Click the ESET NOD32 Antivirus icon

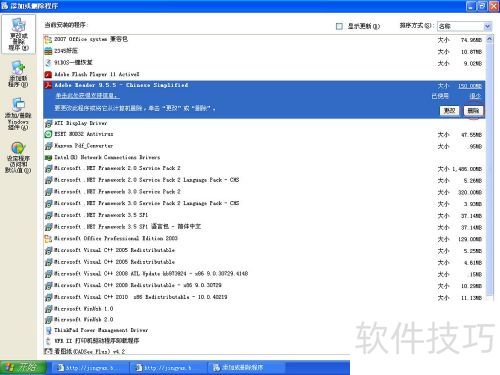(48, 134)
